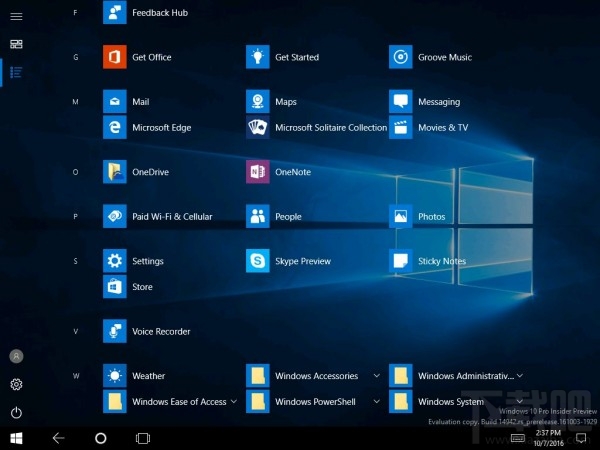Viewport: 600px width, 450px height.
Task: Go back with taskbar back arrow
Action: [x=59, y=438]
